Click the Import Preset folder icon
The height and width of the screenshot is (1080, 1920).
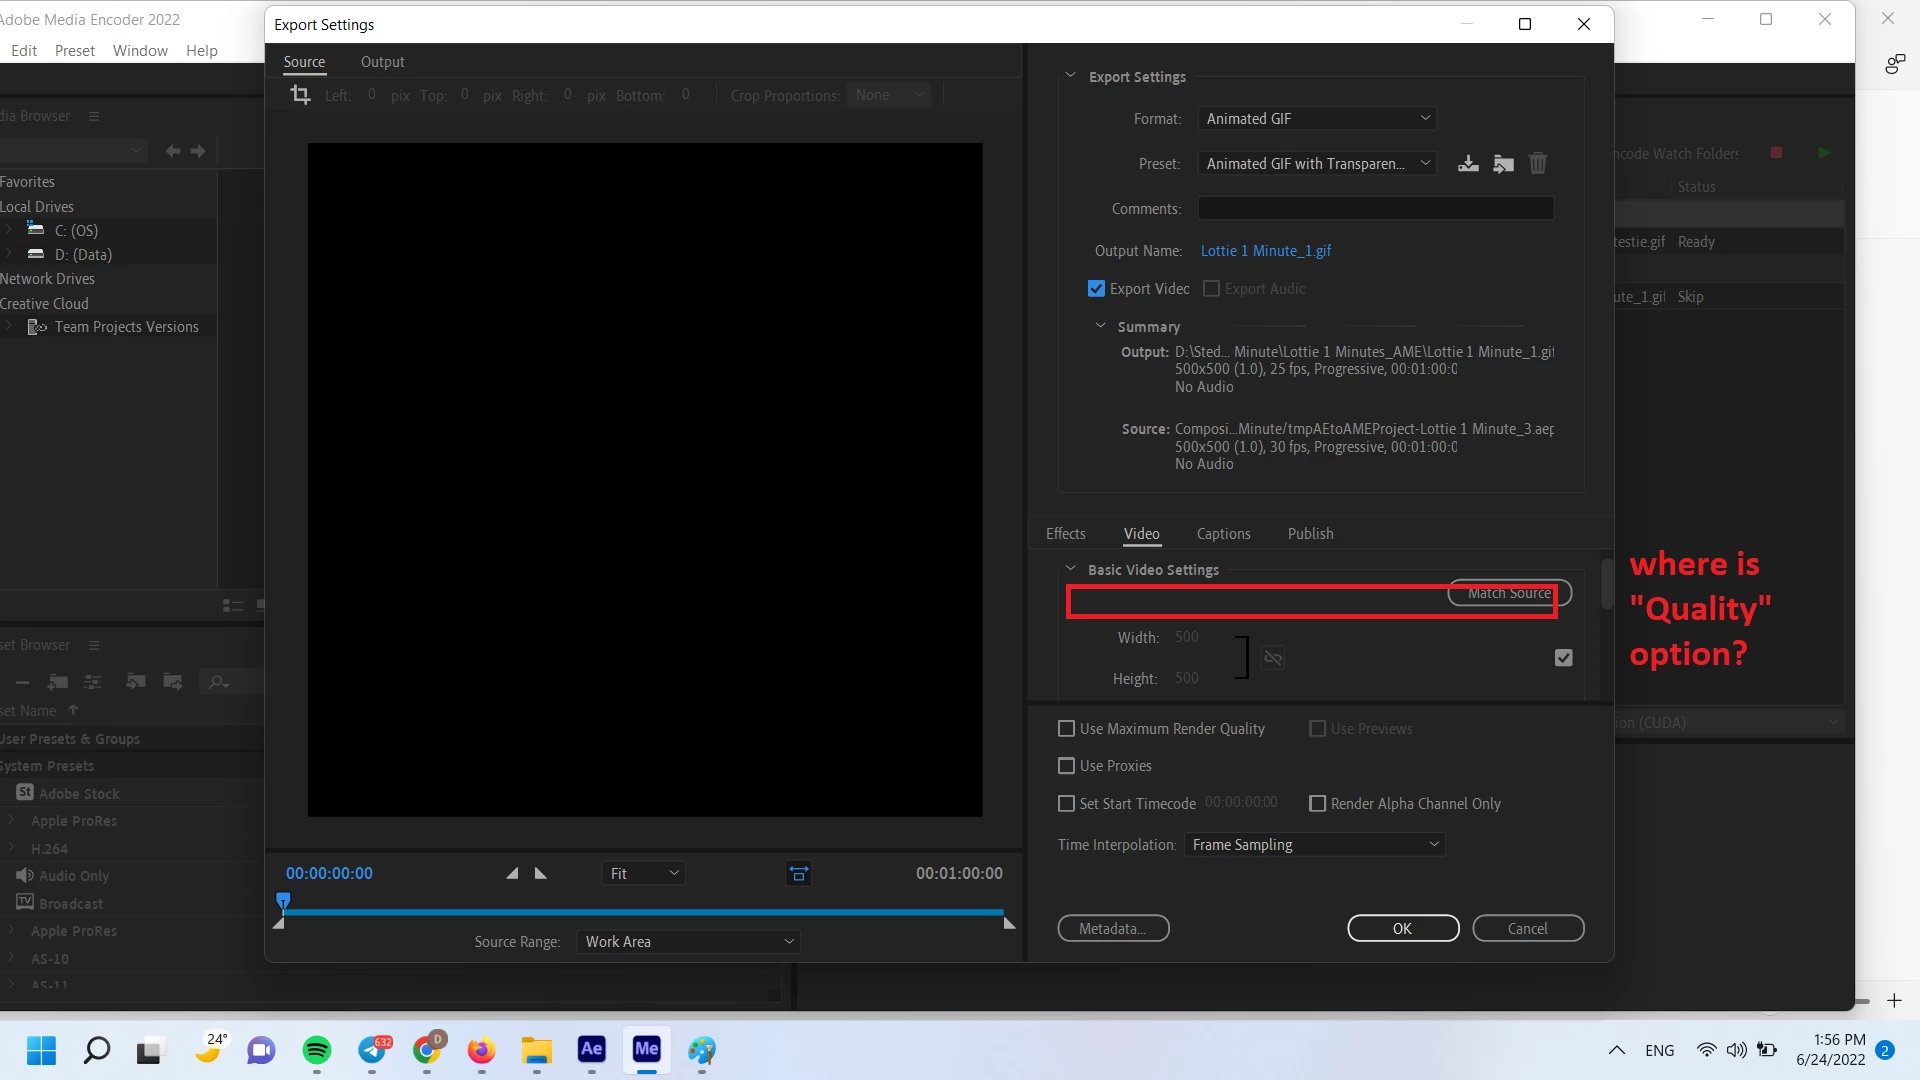1503,164
